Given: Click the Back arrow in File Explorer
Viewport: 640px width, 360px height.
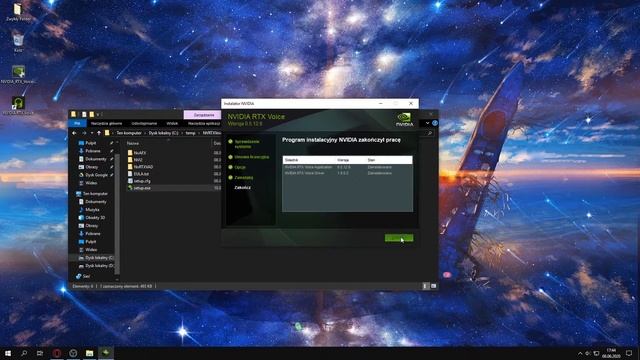Looking at the screenshot, I should click(x=74, y=133).
